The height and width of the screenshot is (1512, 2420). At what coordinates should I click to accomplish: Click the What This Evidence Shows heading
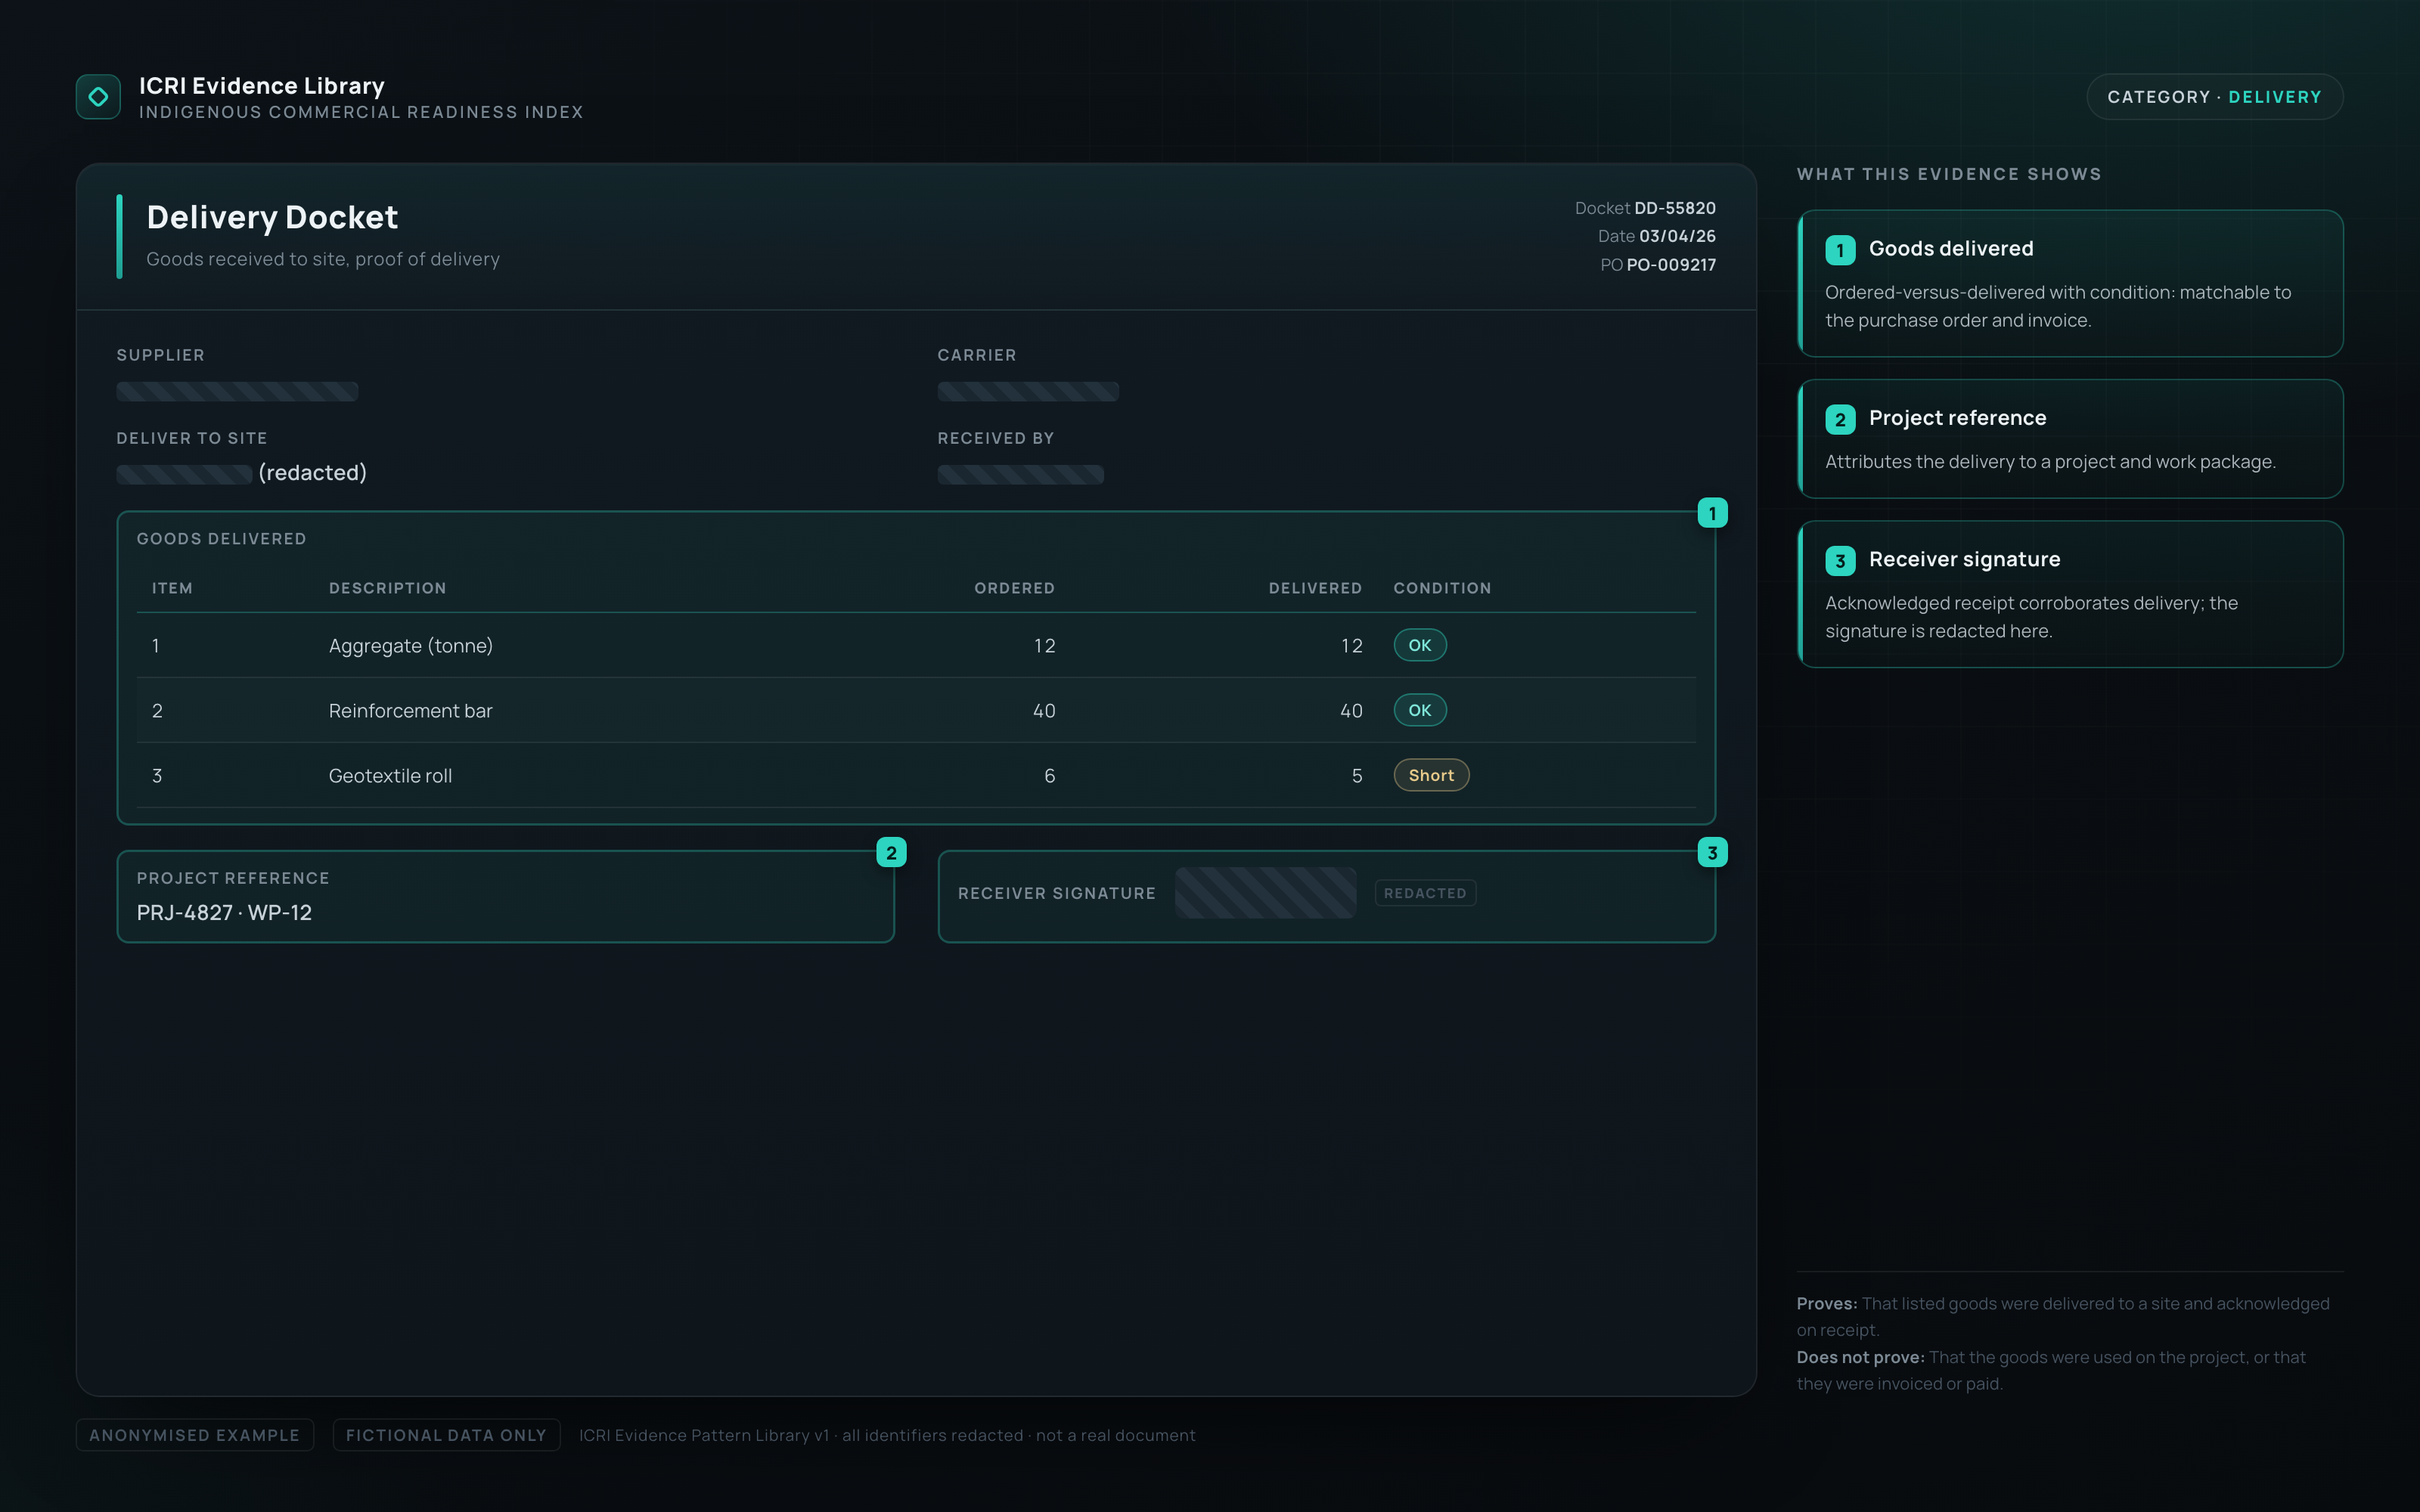(1948, 174)
